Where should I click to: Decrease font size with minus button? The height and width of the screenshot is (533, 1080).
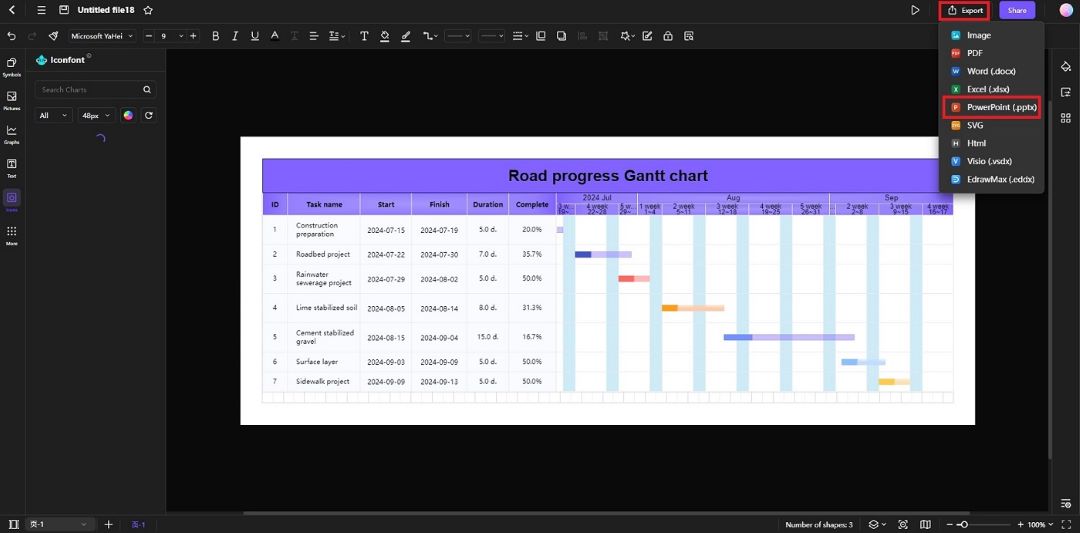click(x=149, y=36)
